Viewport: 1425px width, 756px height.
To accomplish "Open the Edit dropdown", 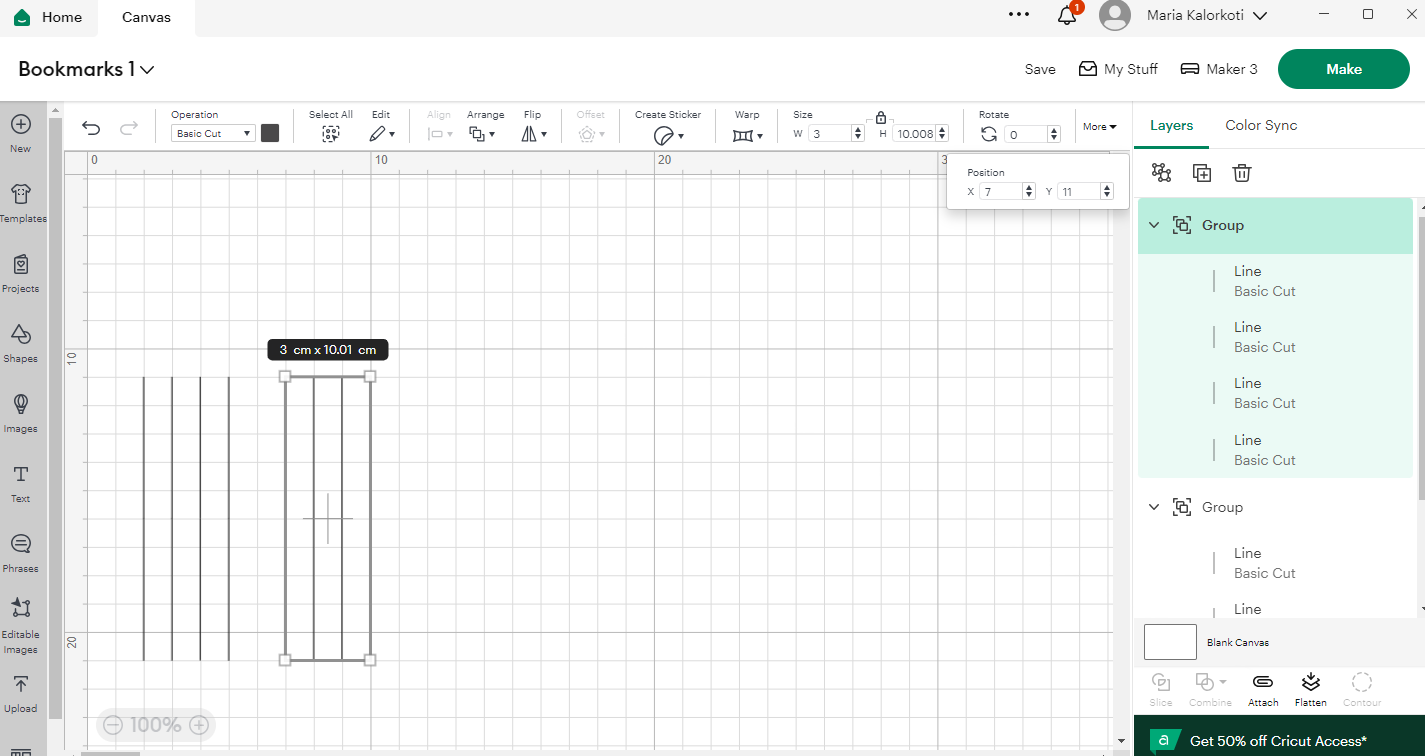I will (x=382, y=134).
